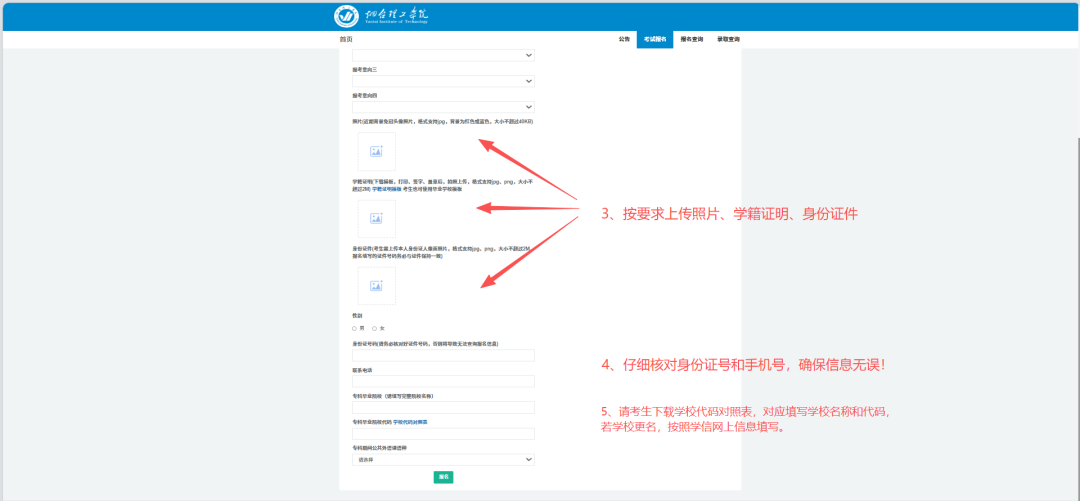Select the 女 radio button
This screenshot has width=1080, height=501.
coord(375,328)
